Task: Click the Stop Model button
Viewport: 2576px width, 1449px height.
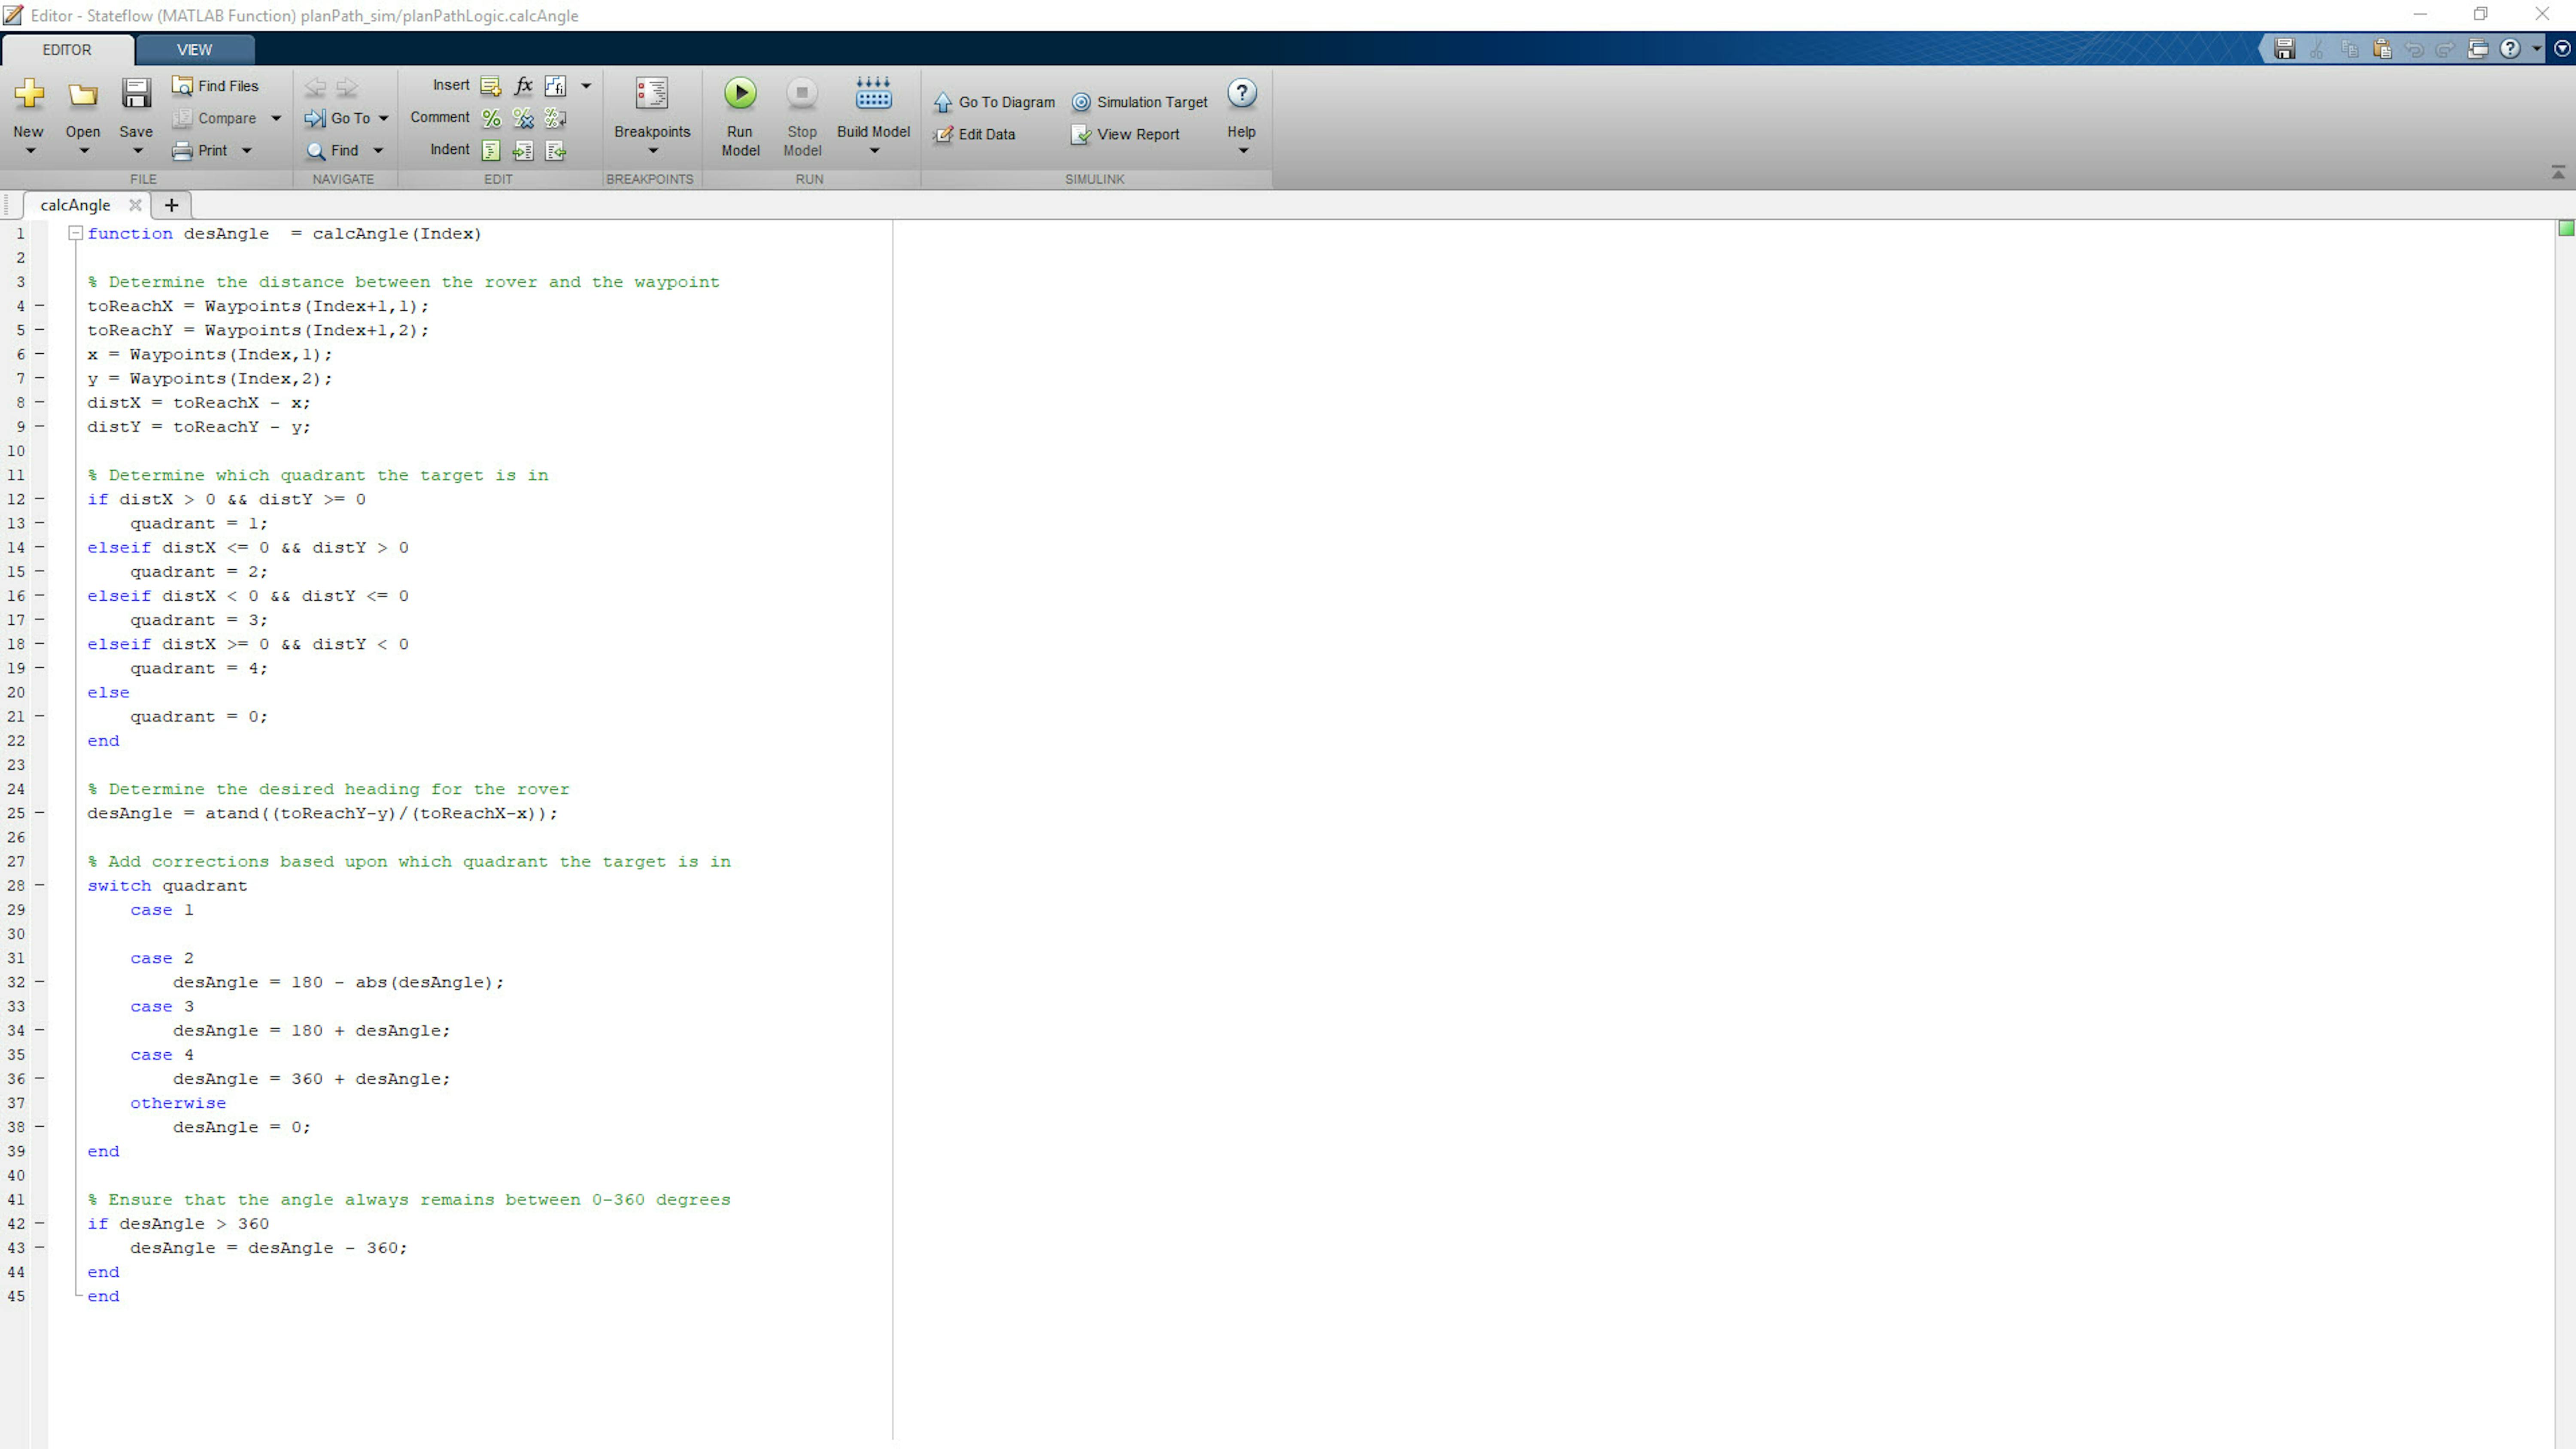Action: [x=802, y=93]
